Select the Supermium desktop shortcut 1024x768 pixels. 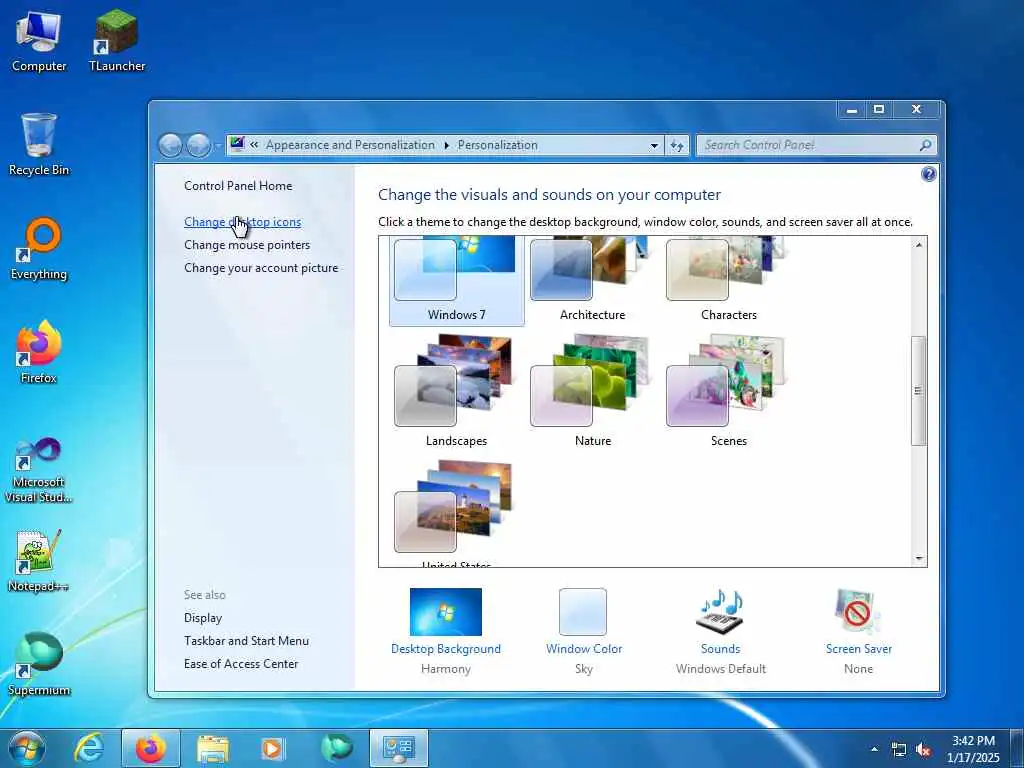coord(39,665)
